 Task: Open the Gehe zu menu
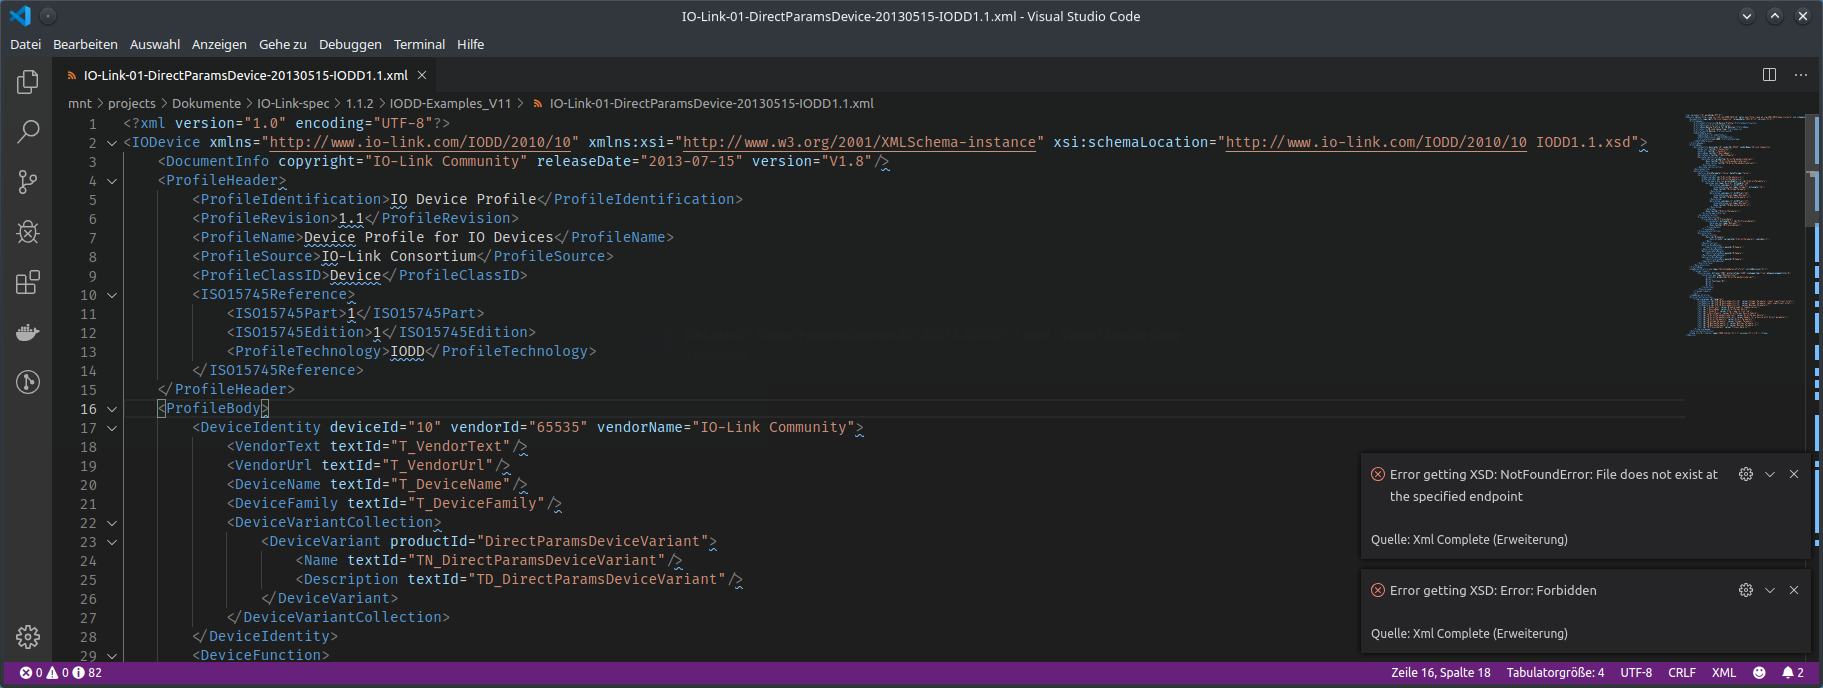[283, 44]
